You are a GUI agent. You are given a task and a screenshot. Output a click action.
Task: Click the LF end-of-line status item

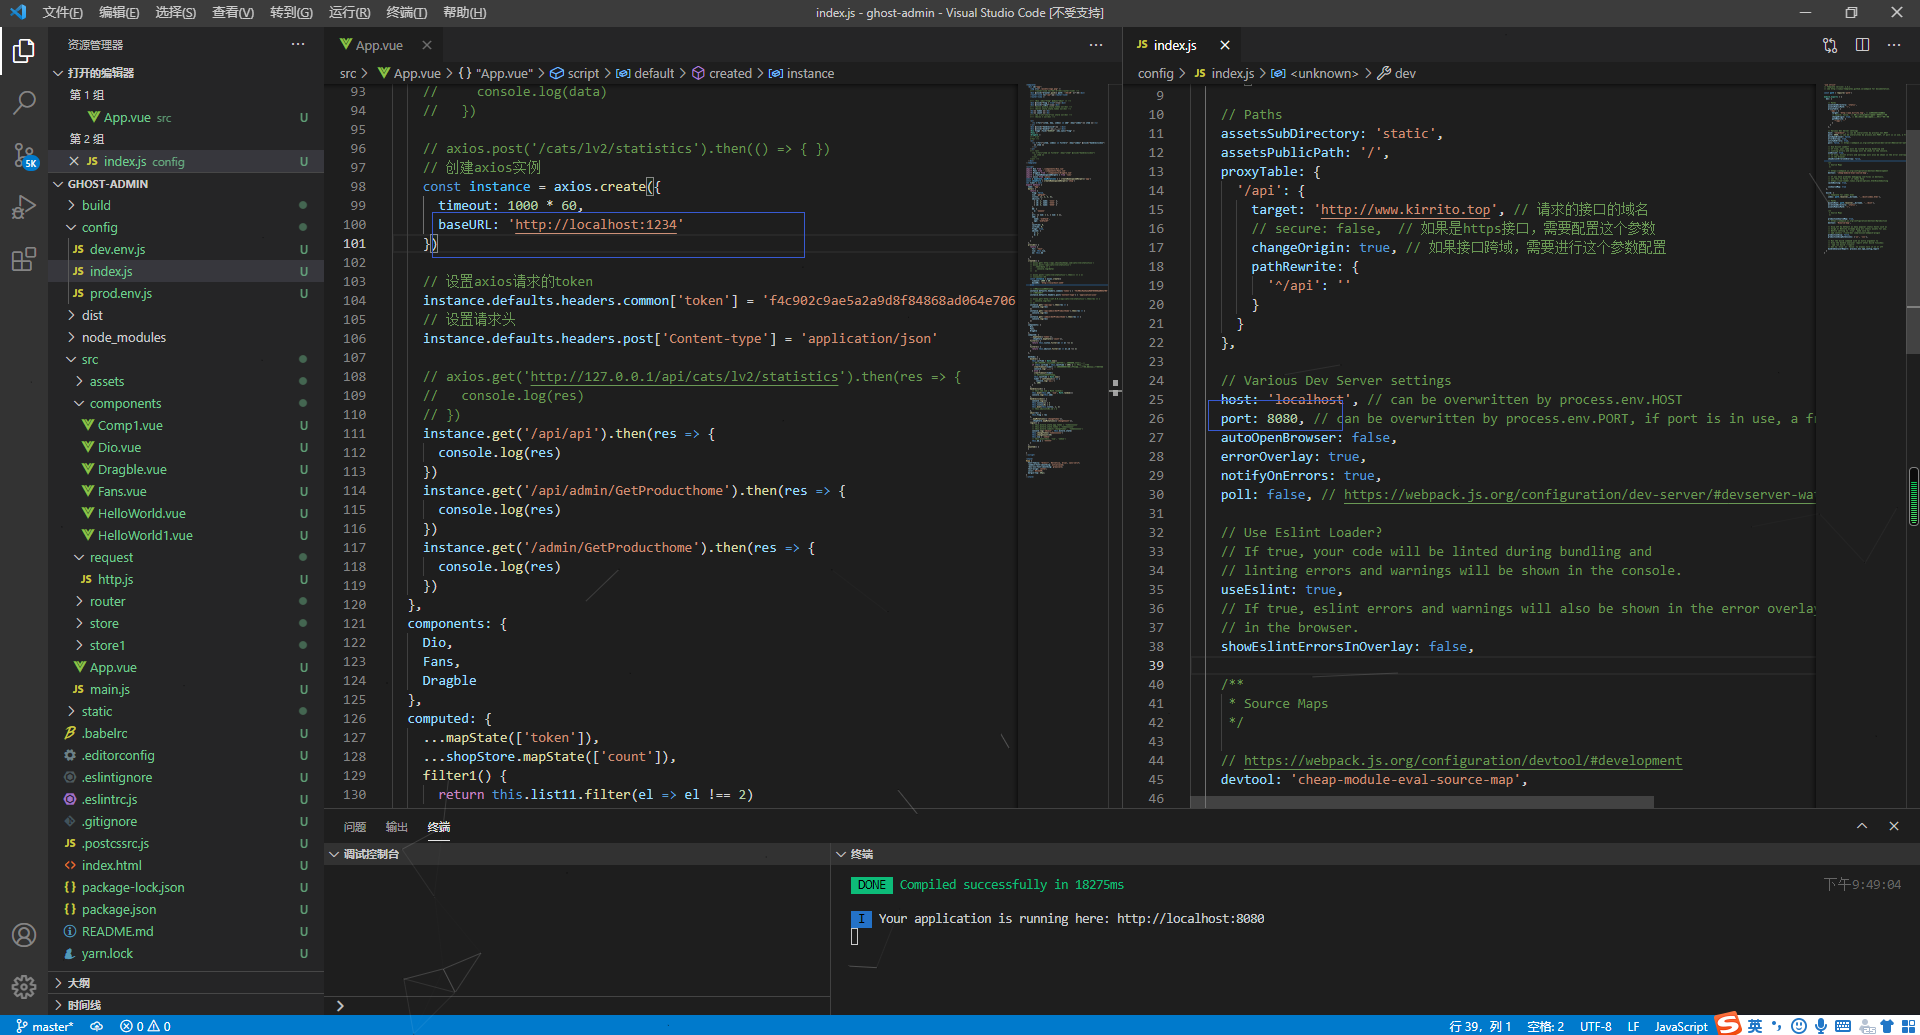click(x=1633, y=1026)
